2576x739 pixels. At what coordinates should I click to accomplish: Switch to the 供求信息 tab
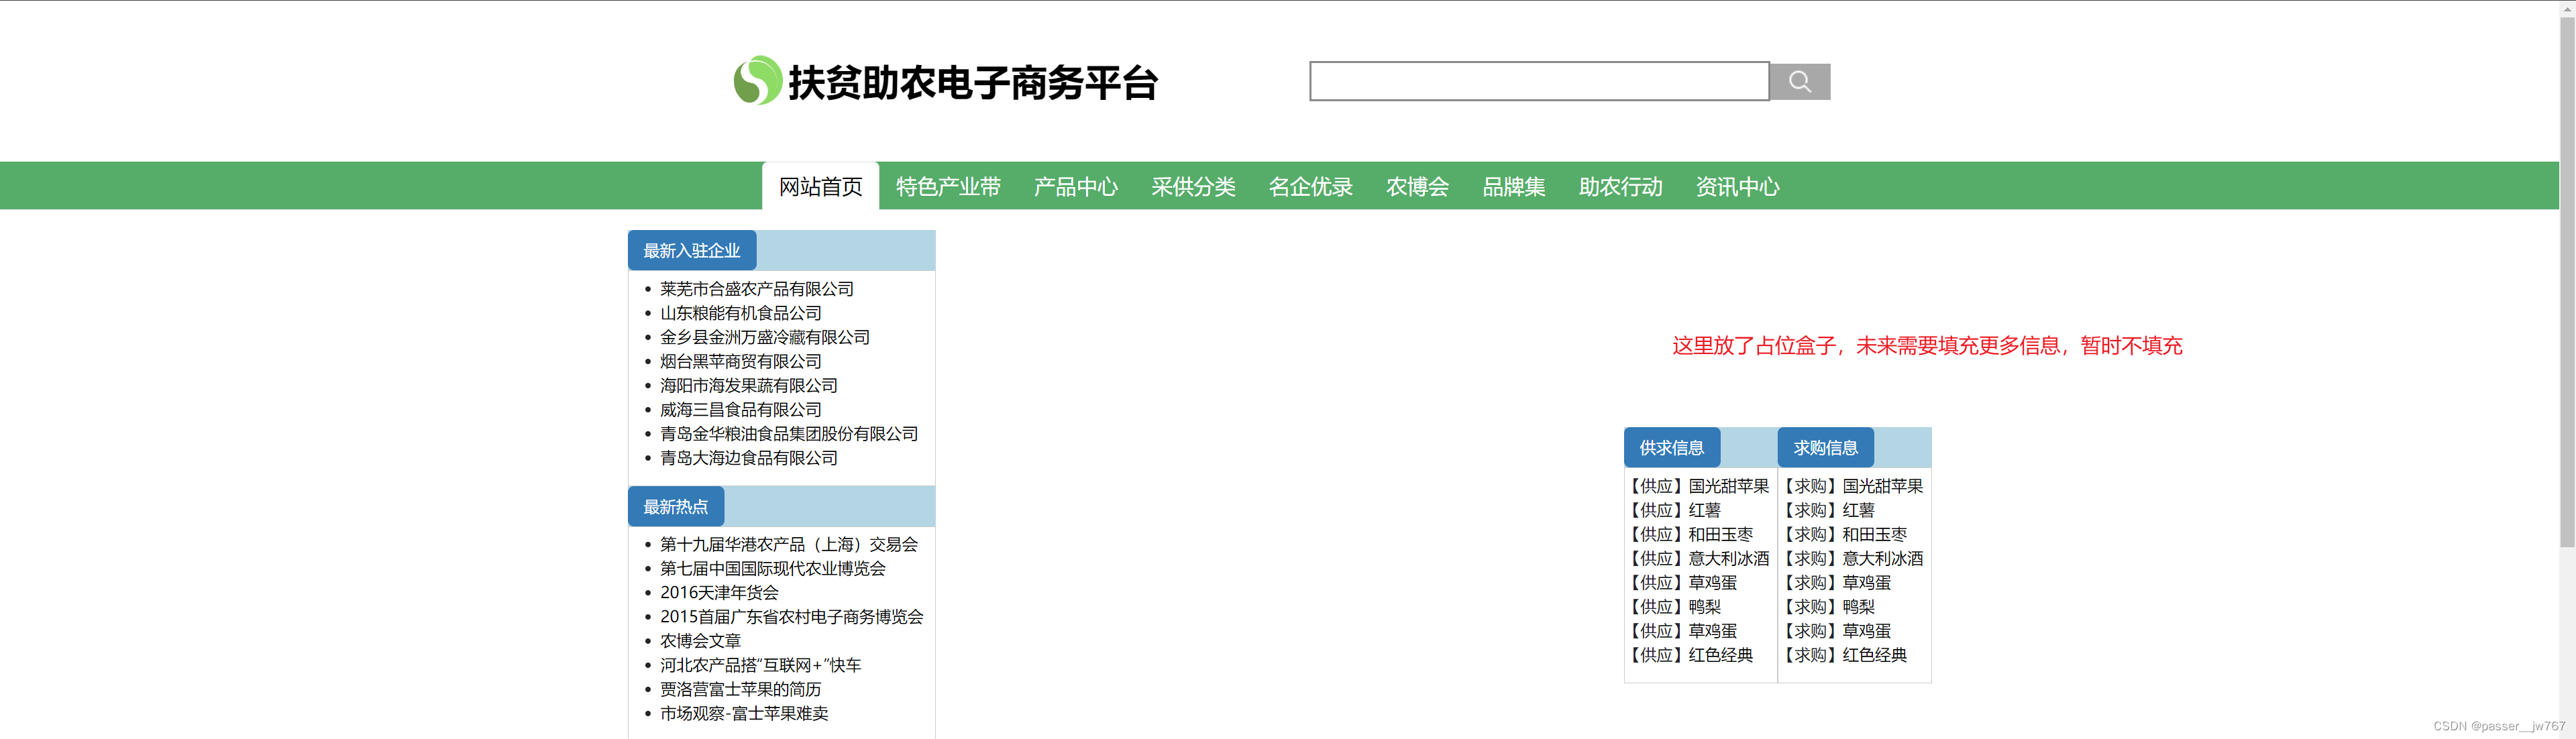tap(1671, 448)
